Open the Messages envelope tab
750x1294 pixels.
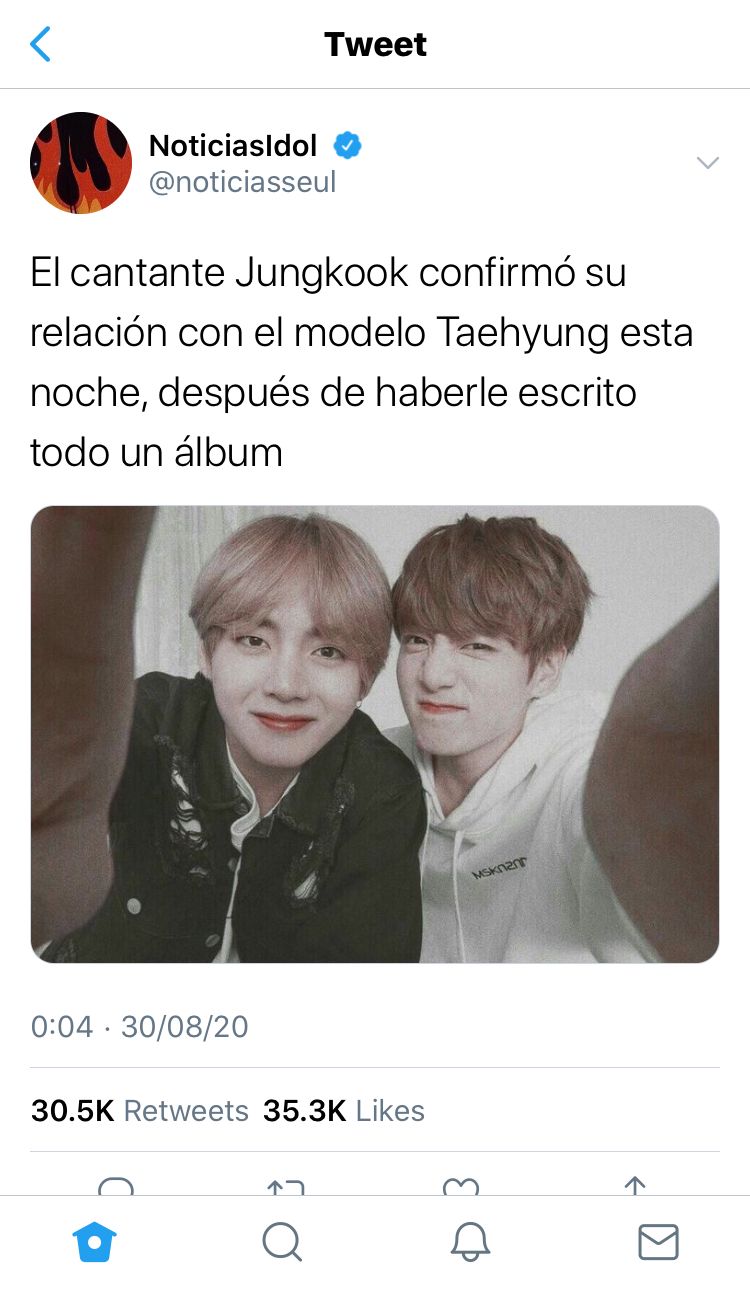[x=658, y=1243]
